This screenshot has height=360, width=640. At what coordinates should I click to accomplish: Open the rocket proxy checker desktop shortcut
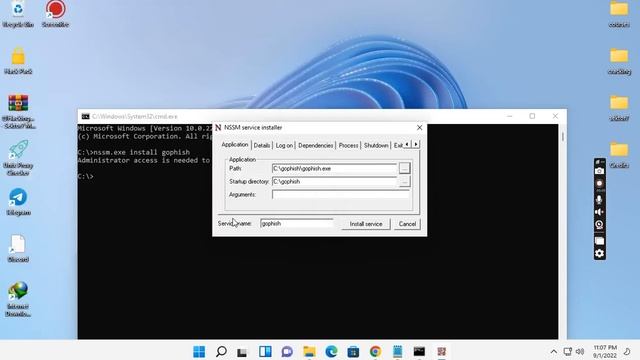18,158
